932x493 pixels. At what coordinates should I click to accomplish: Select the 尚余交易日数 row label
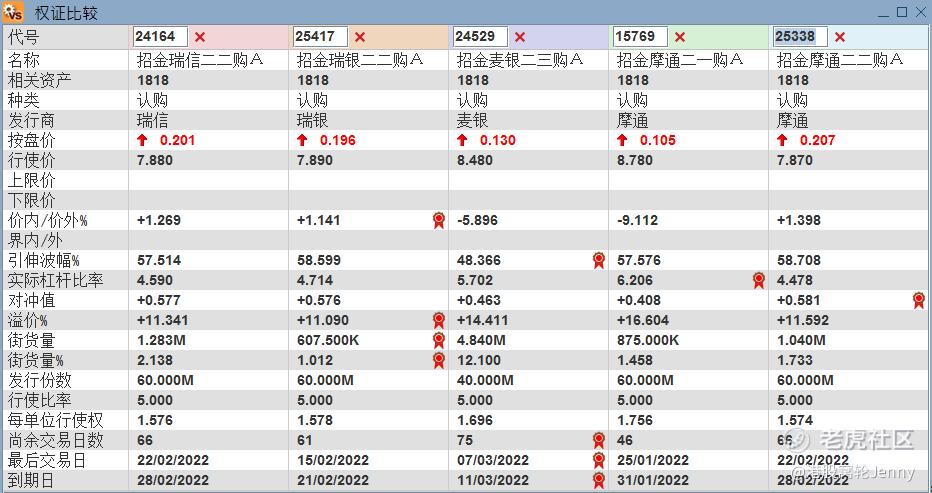[55, 441]
